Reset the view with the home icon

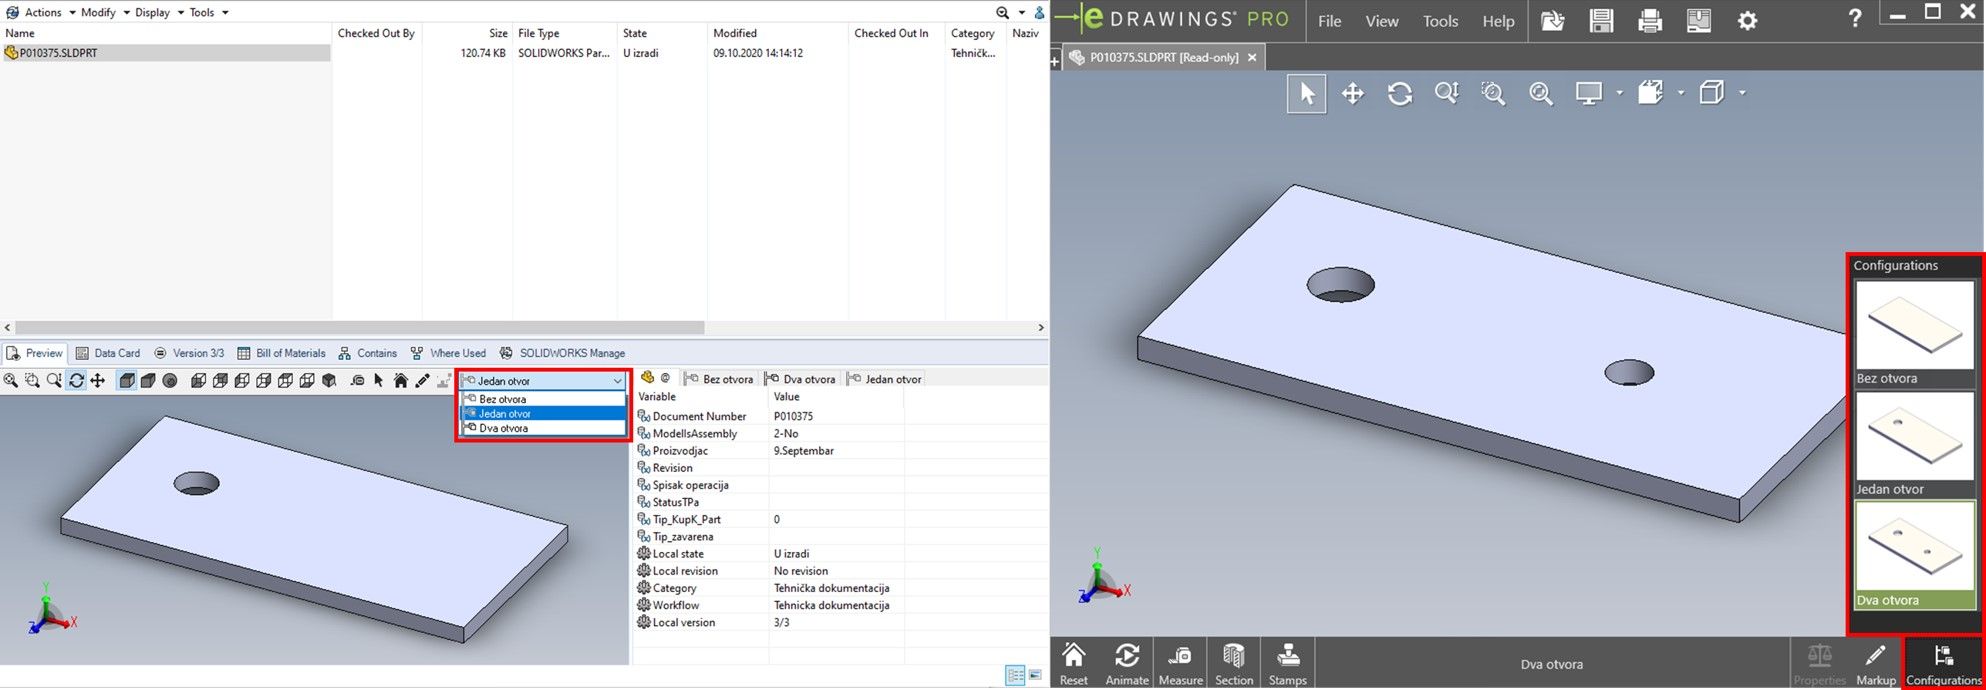[1074, 664]
